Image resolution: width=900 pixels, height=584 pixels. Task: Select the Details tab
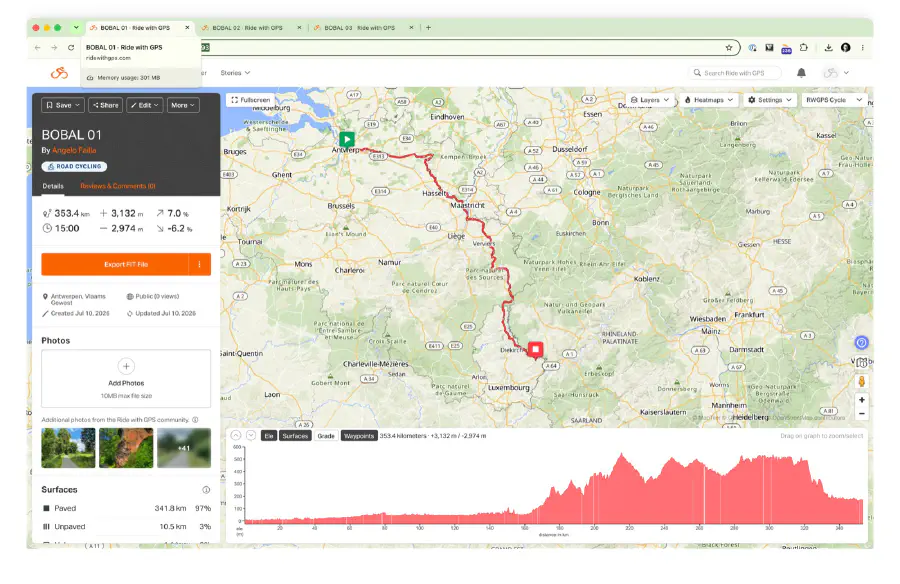click(53, 186)
